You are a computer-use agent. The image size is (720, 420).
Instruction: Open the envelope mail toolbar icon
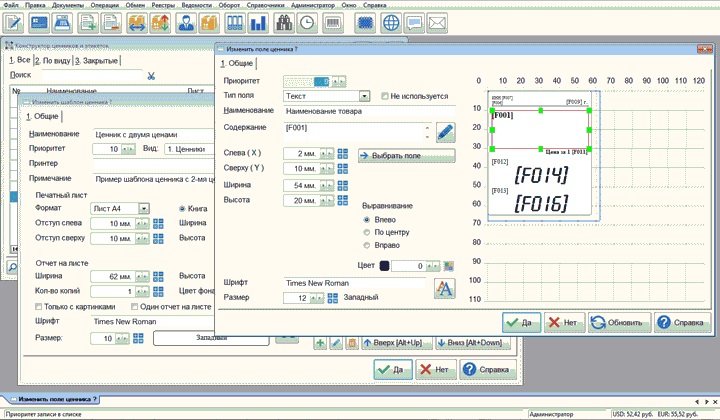pos(436,22)
